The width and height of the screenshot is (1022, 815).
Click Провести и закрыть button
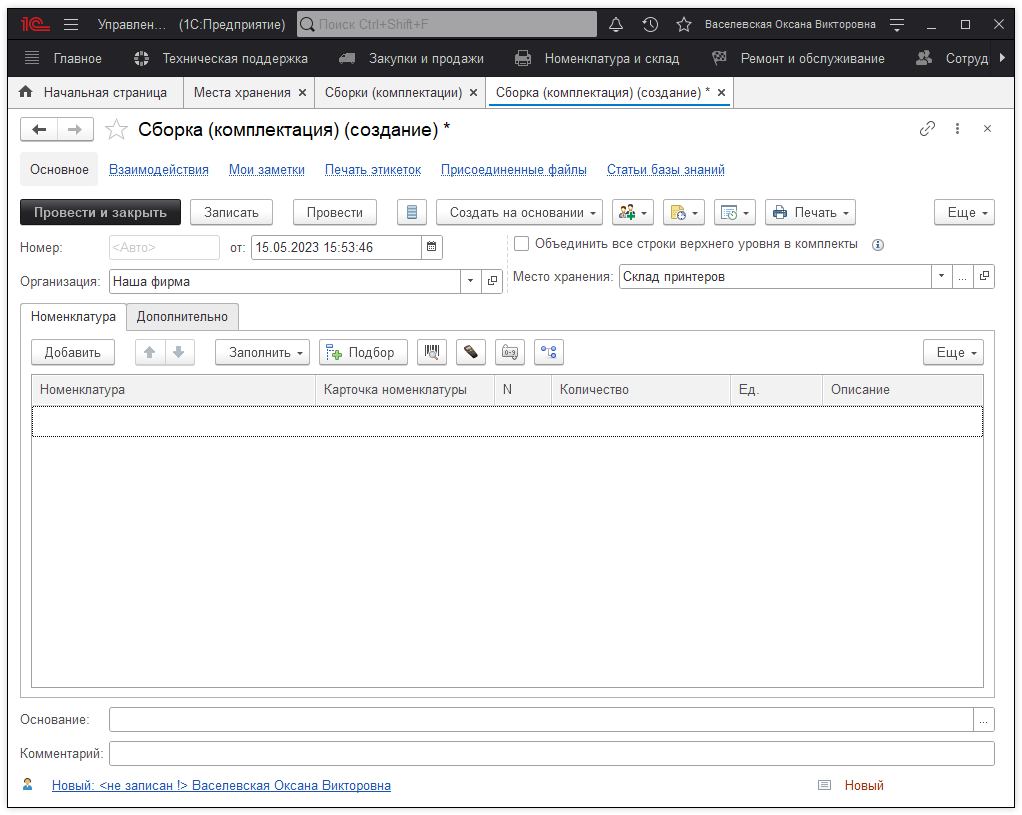tap(100, 212)
